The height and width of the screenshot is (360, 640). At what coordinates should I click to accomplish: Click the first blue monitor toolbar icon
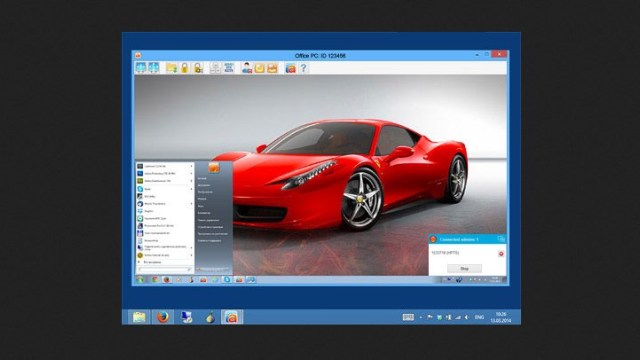(x=141, y=68)
